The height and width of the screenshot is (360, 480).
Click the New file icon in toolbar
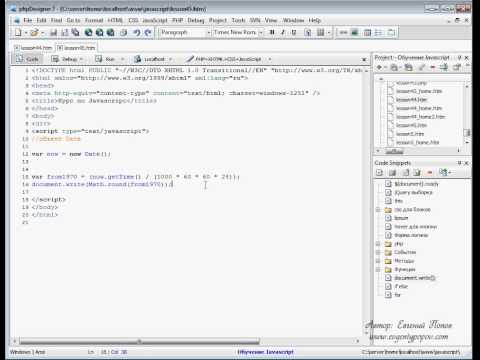point(18,32)
